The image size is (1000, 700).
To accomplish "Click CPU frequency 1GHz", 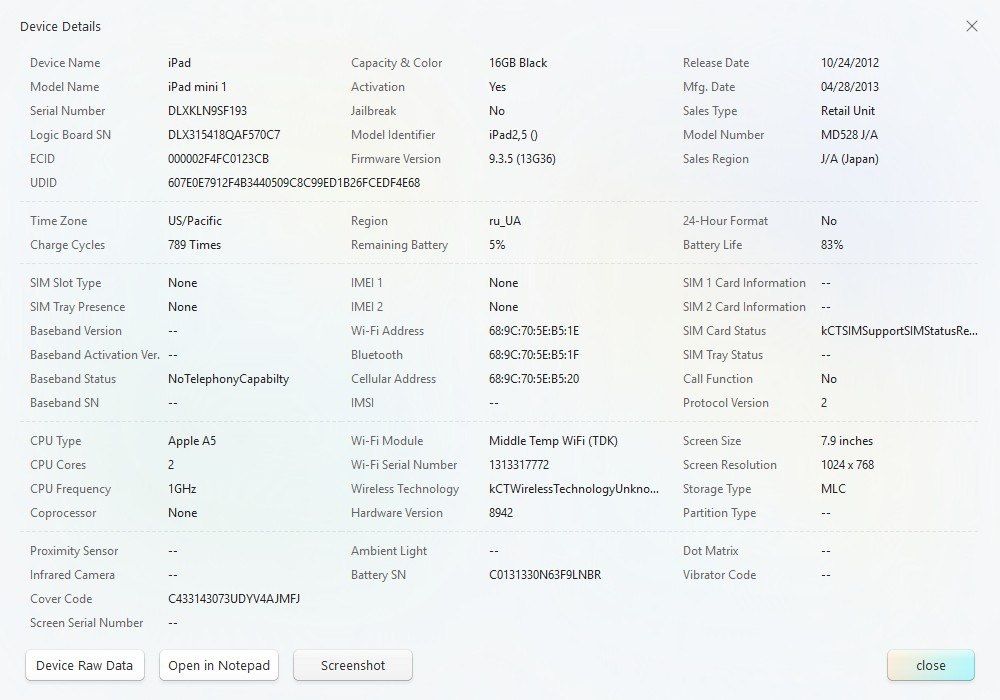I will (x=182, y=489).
